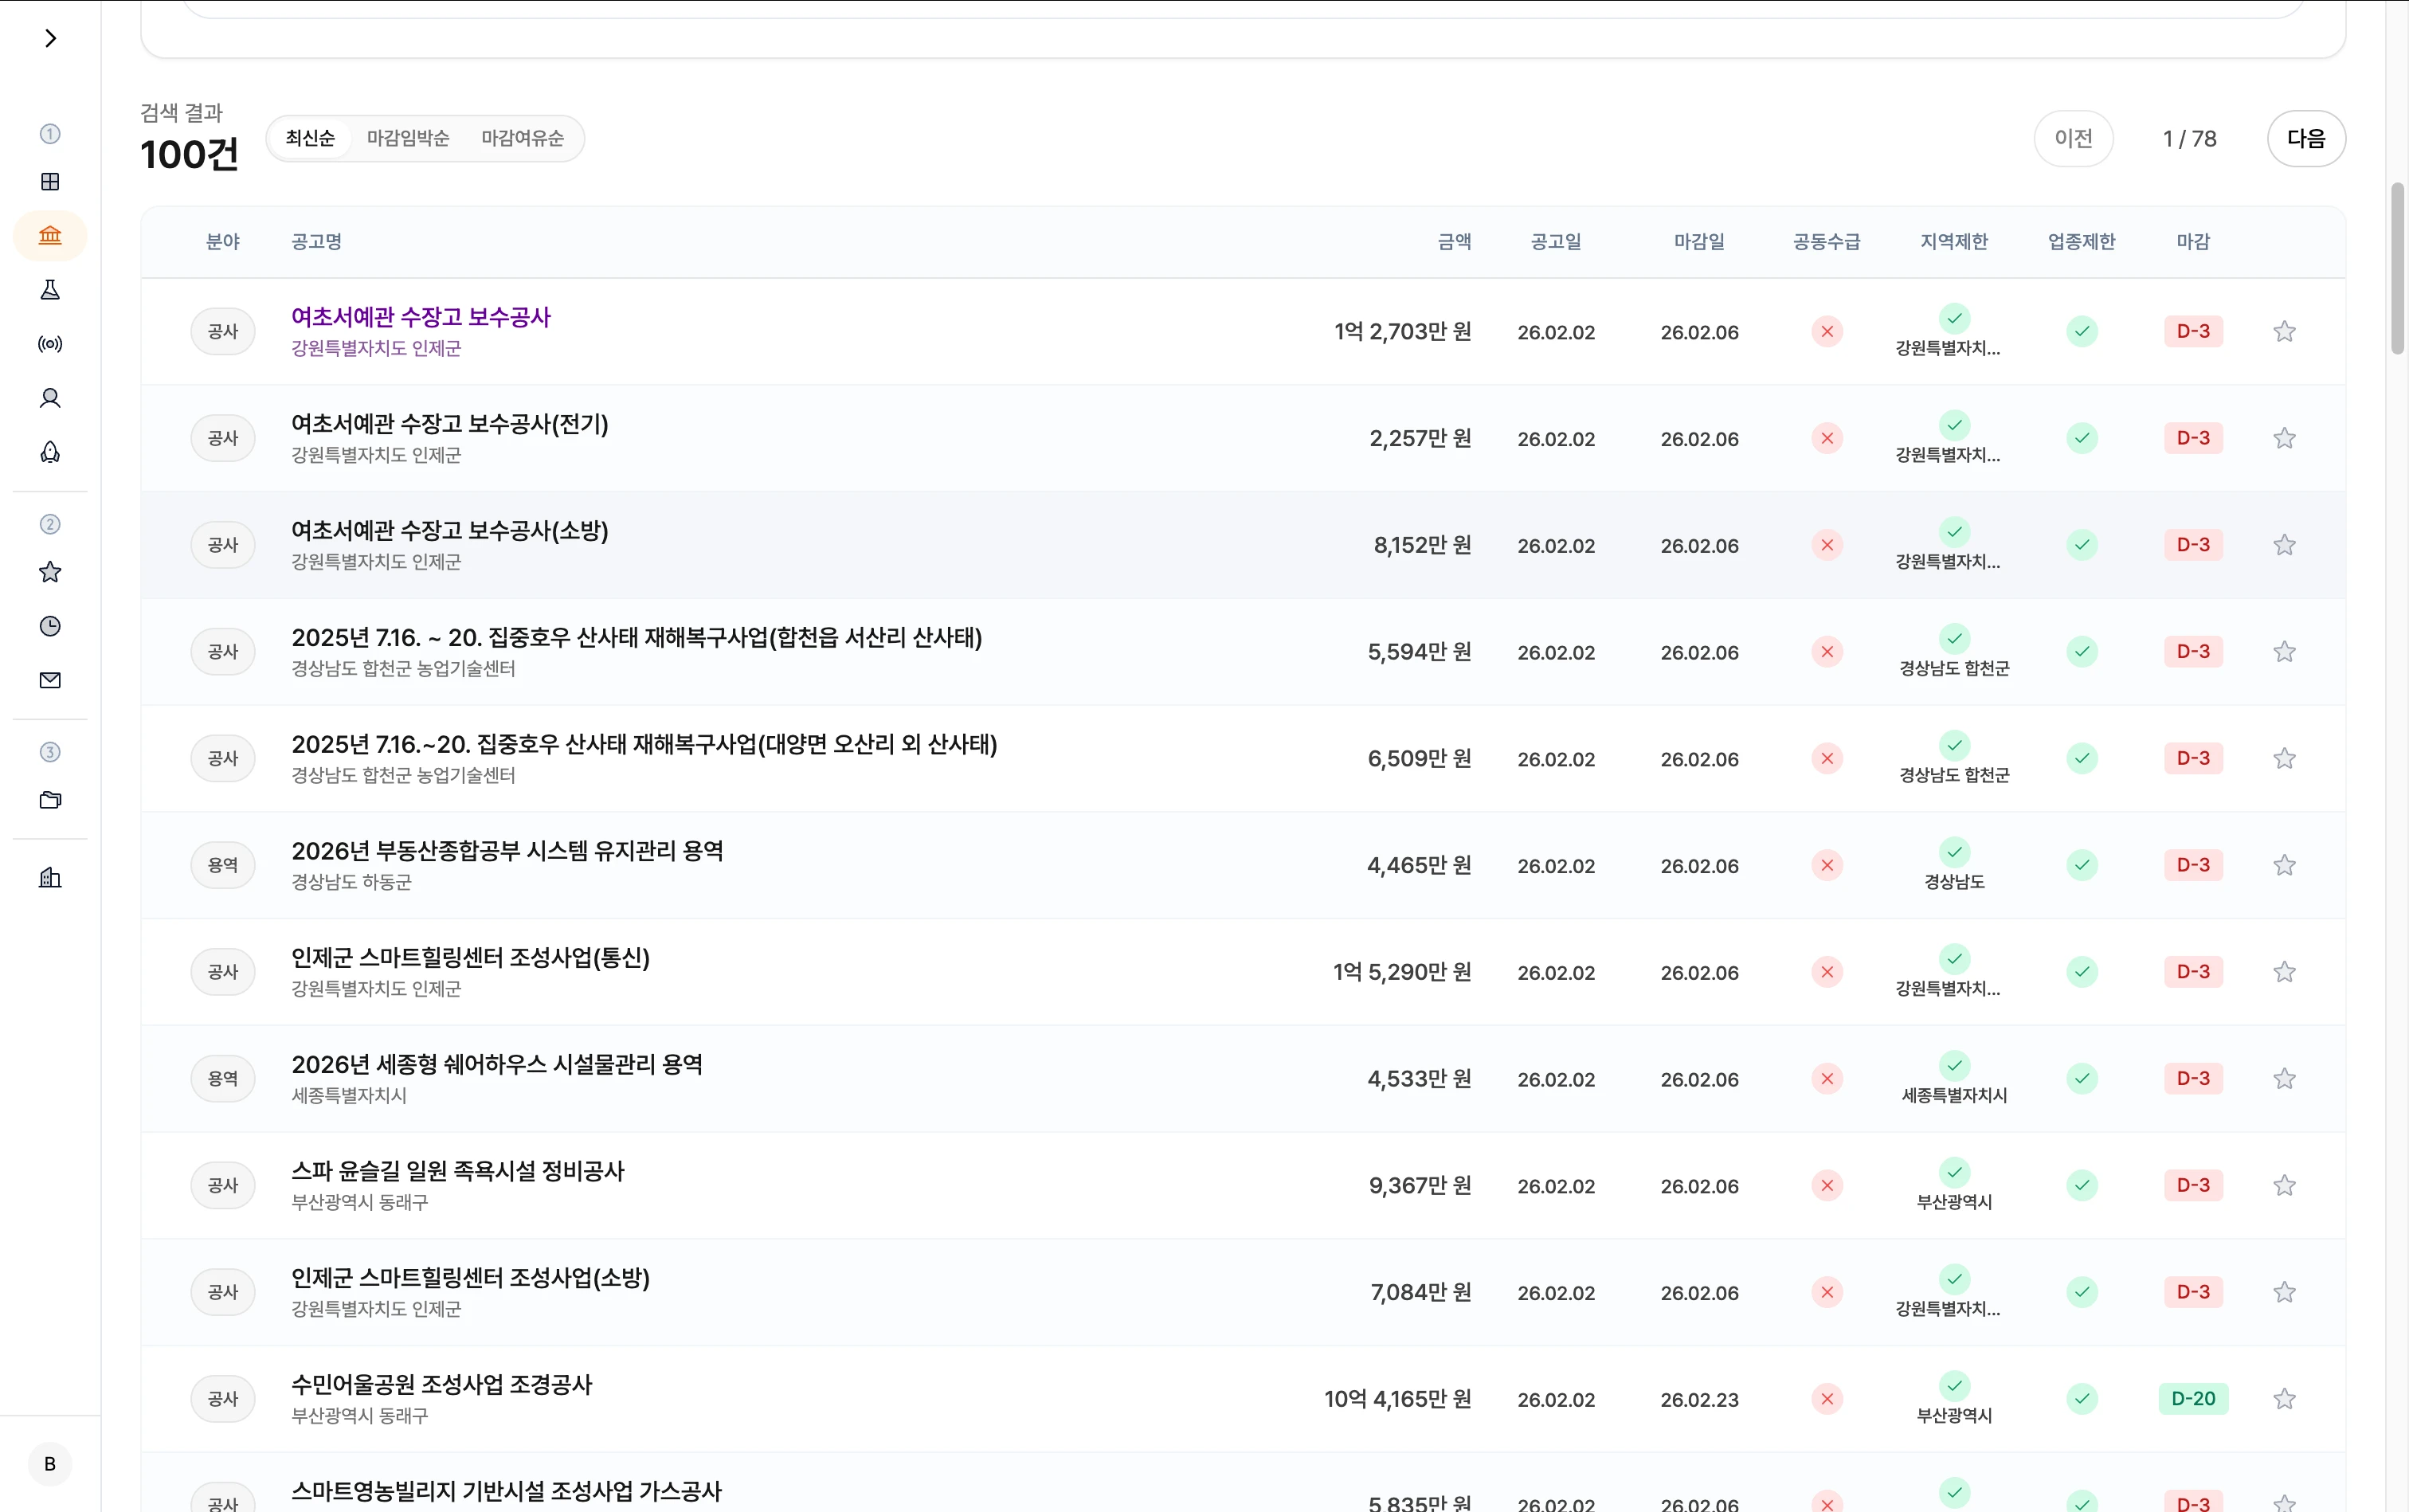This screenshot has height=1512, width=2409.
Task: Open the broadcast signal sidebar icon
Action: (x=50, y=344)
